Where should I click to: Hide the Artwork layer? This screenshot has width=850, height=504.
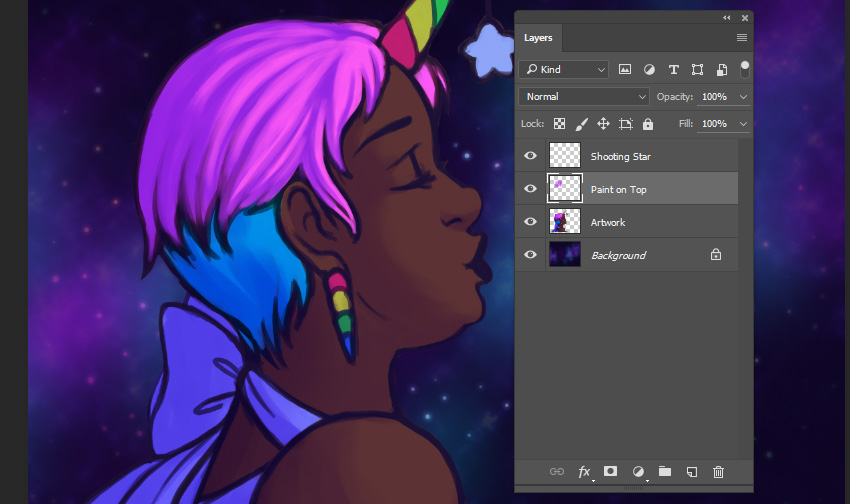530,222
